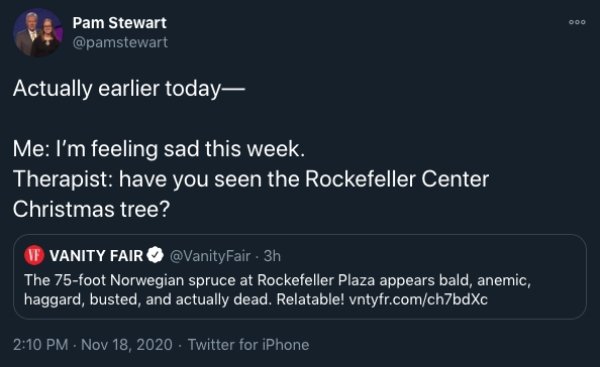Click the verified badge beside Vanity Fair
The height and width of the screenshot is (367, 600).
coord(155,255)
